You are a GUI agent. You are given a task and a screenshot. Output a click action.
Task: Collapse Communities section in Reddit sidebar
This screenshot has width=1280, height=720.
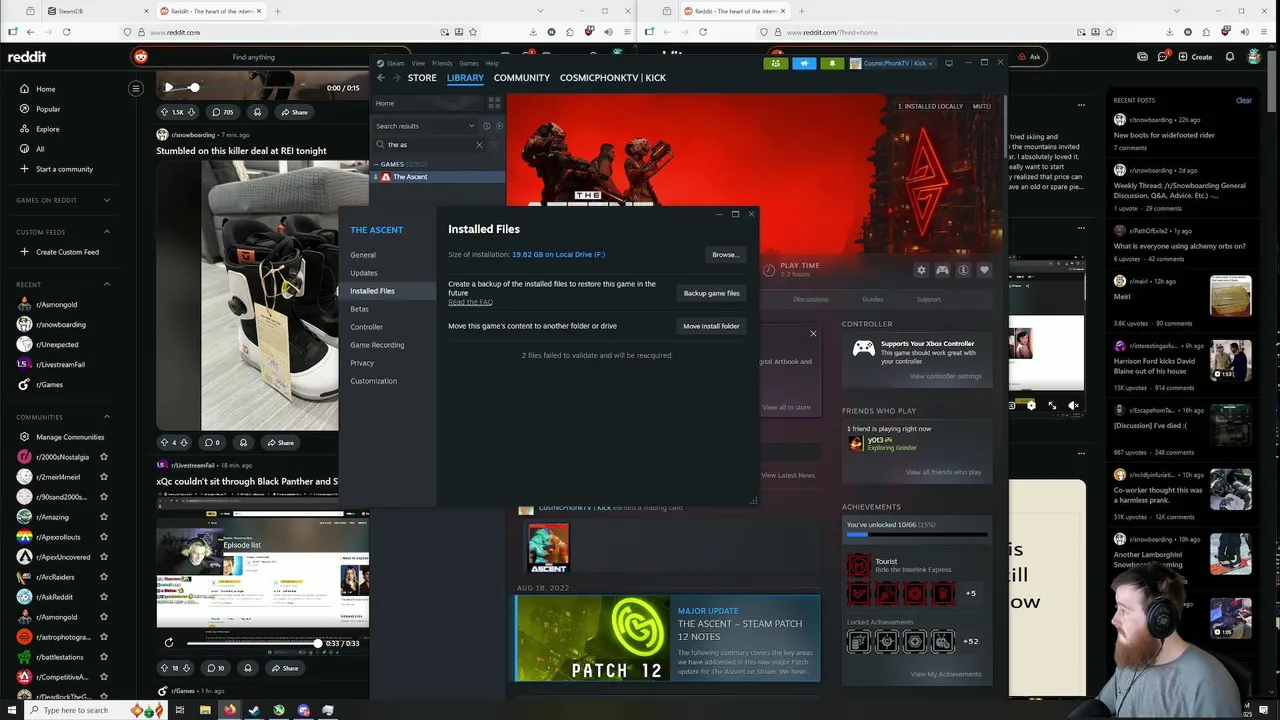(107, 417)
